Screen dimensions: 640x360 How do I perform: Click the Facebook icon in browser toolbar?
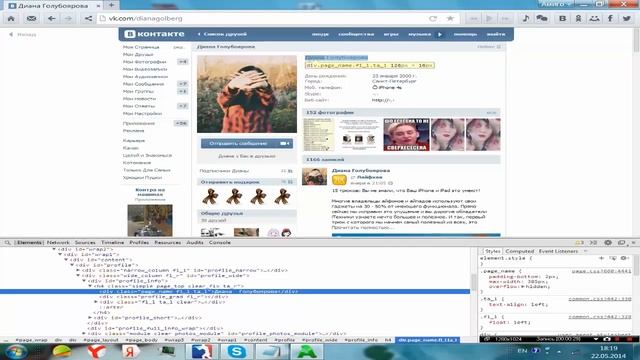610,18
